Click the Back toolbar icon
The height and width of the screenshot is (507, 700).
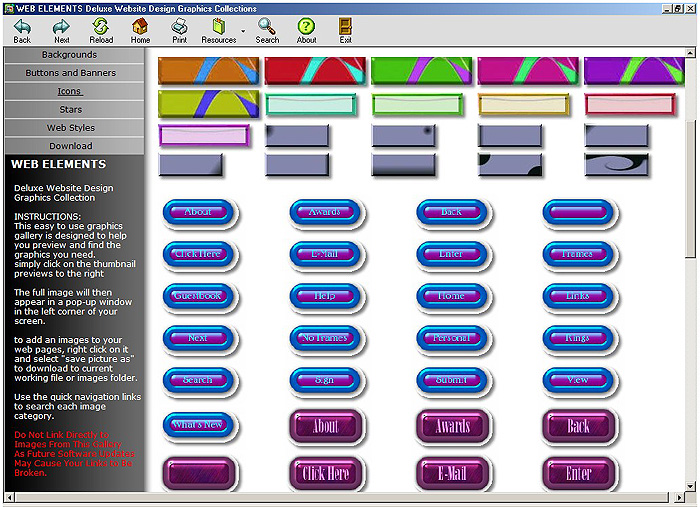[x=22, y=31]
